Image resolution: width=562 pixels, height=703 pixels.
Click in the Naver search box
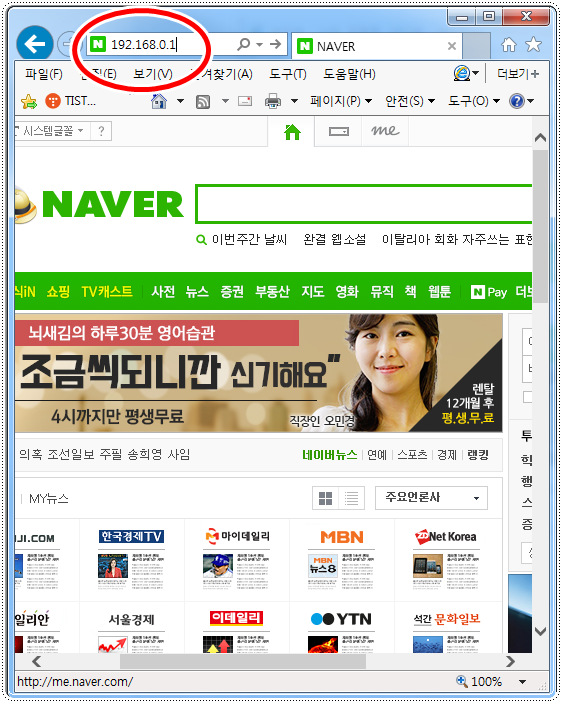point(364,204)
